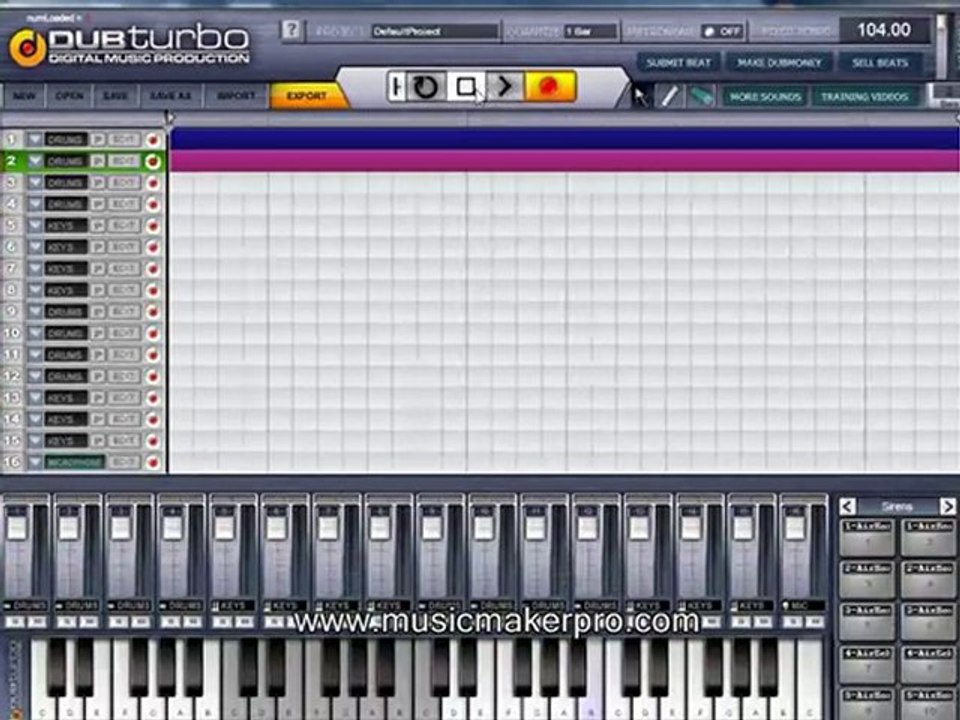Viewport: 960px width, 720px height.
Task: Click the stop transport button
Action: (466, 87)
